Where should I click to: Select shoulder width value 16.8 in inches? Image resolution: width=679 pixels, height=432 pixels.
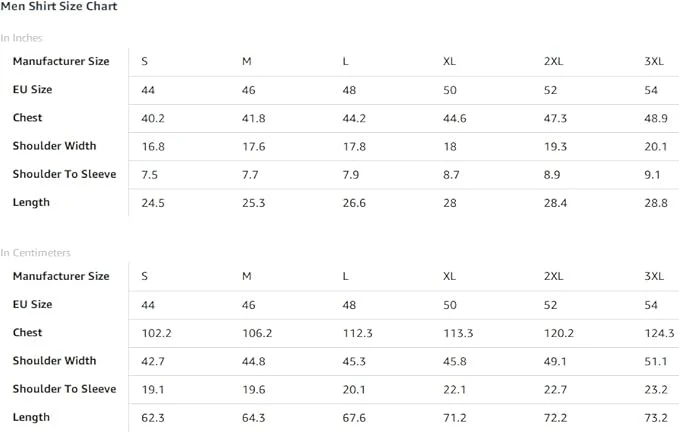coord(153,146)
